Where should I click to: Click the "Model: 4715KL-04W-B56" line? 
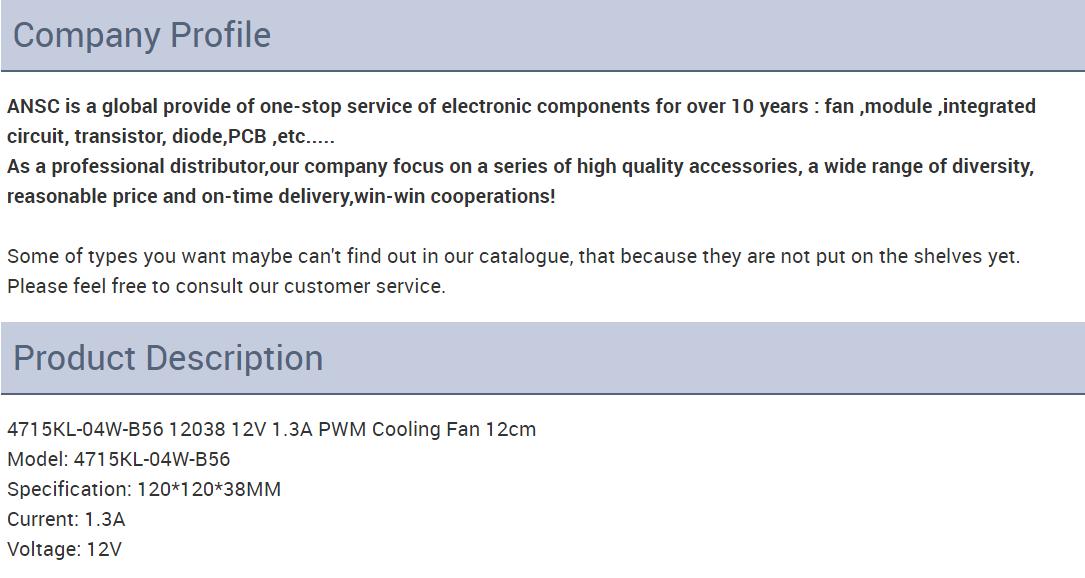tap(118, 459)
